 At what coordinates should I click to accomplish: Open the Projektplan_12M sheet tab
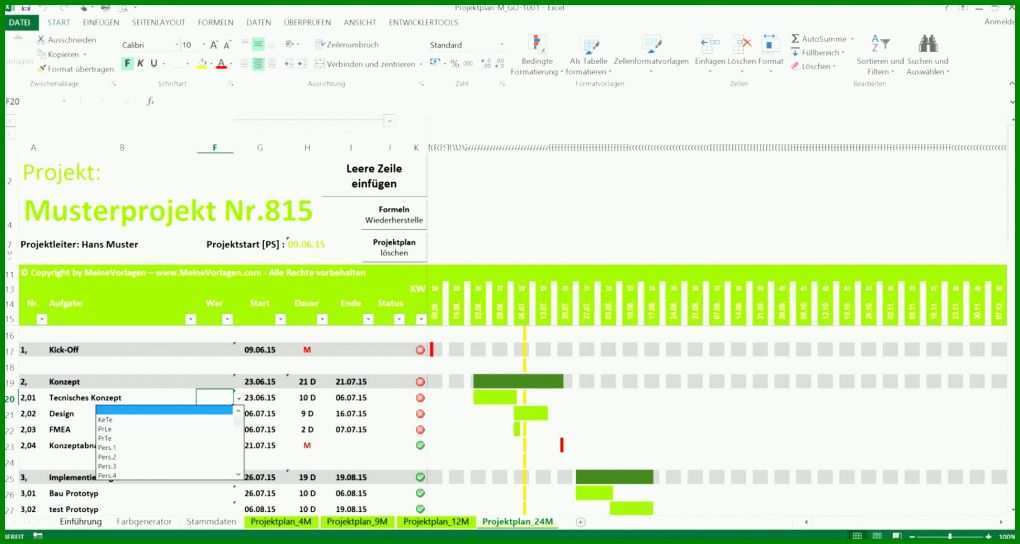point(435,522)
